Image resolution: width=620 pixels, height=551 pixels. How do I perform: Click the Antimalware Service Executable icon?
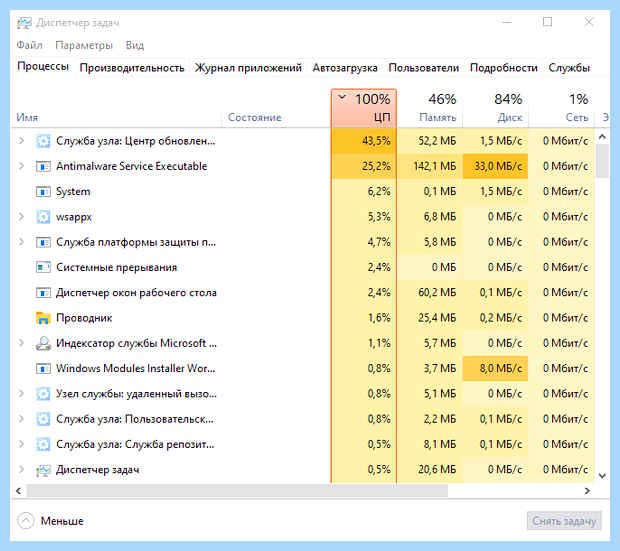[x=43, y=166]
